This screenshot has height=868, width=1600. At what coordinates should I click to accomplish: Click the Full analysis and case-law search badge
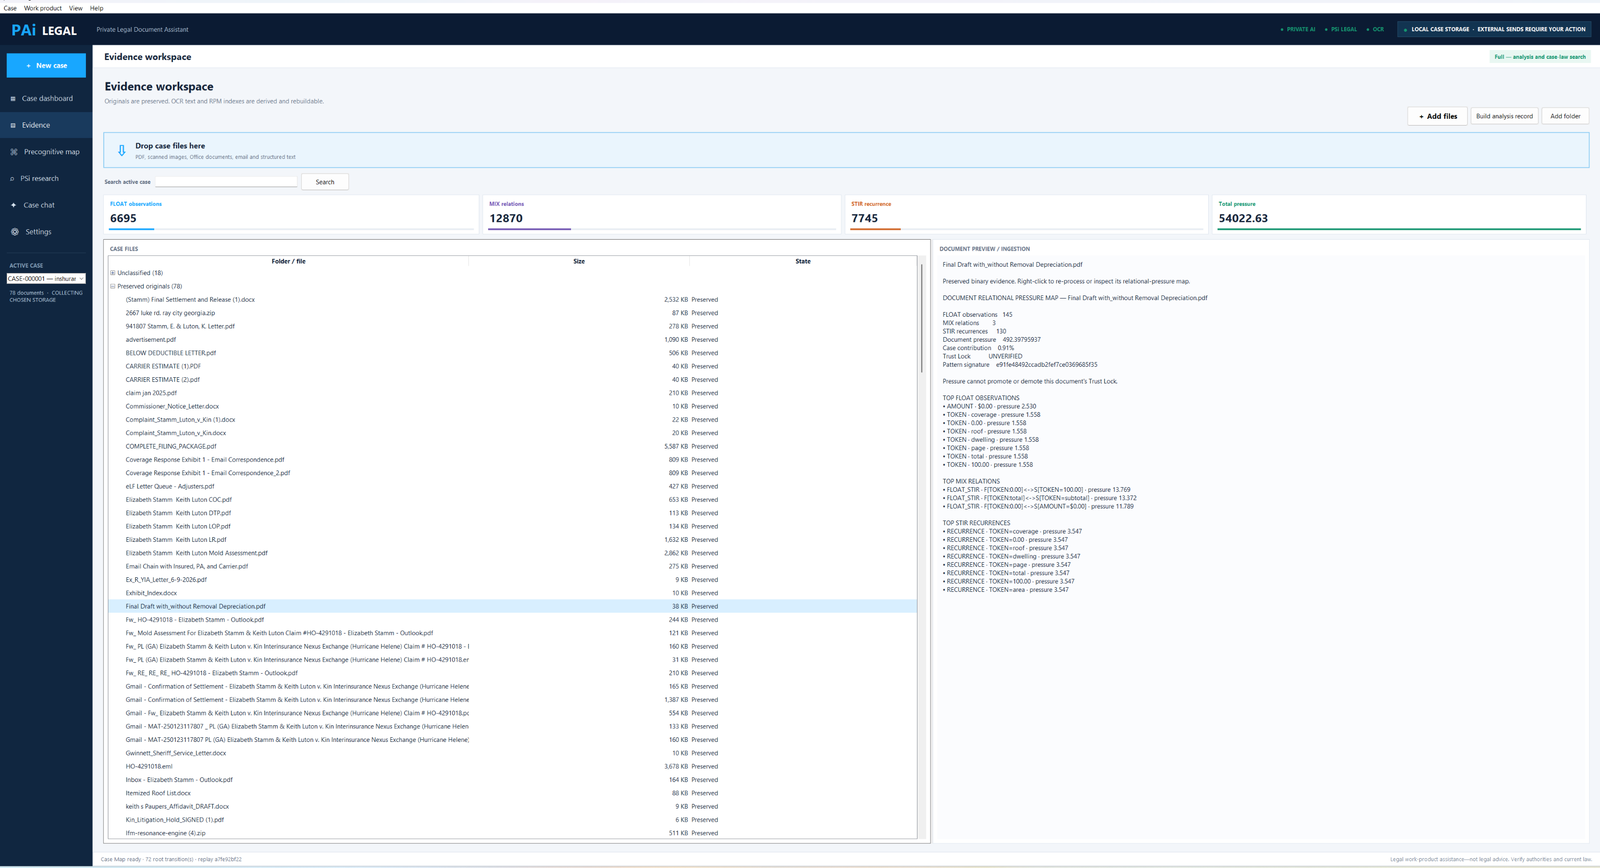tap(1539, 57)
